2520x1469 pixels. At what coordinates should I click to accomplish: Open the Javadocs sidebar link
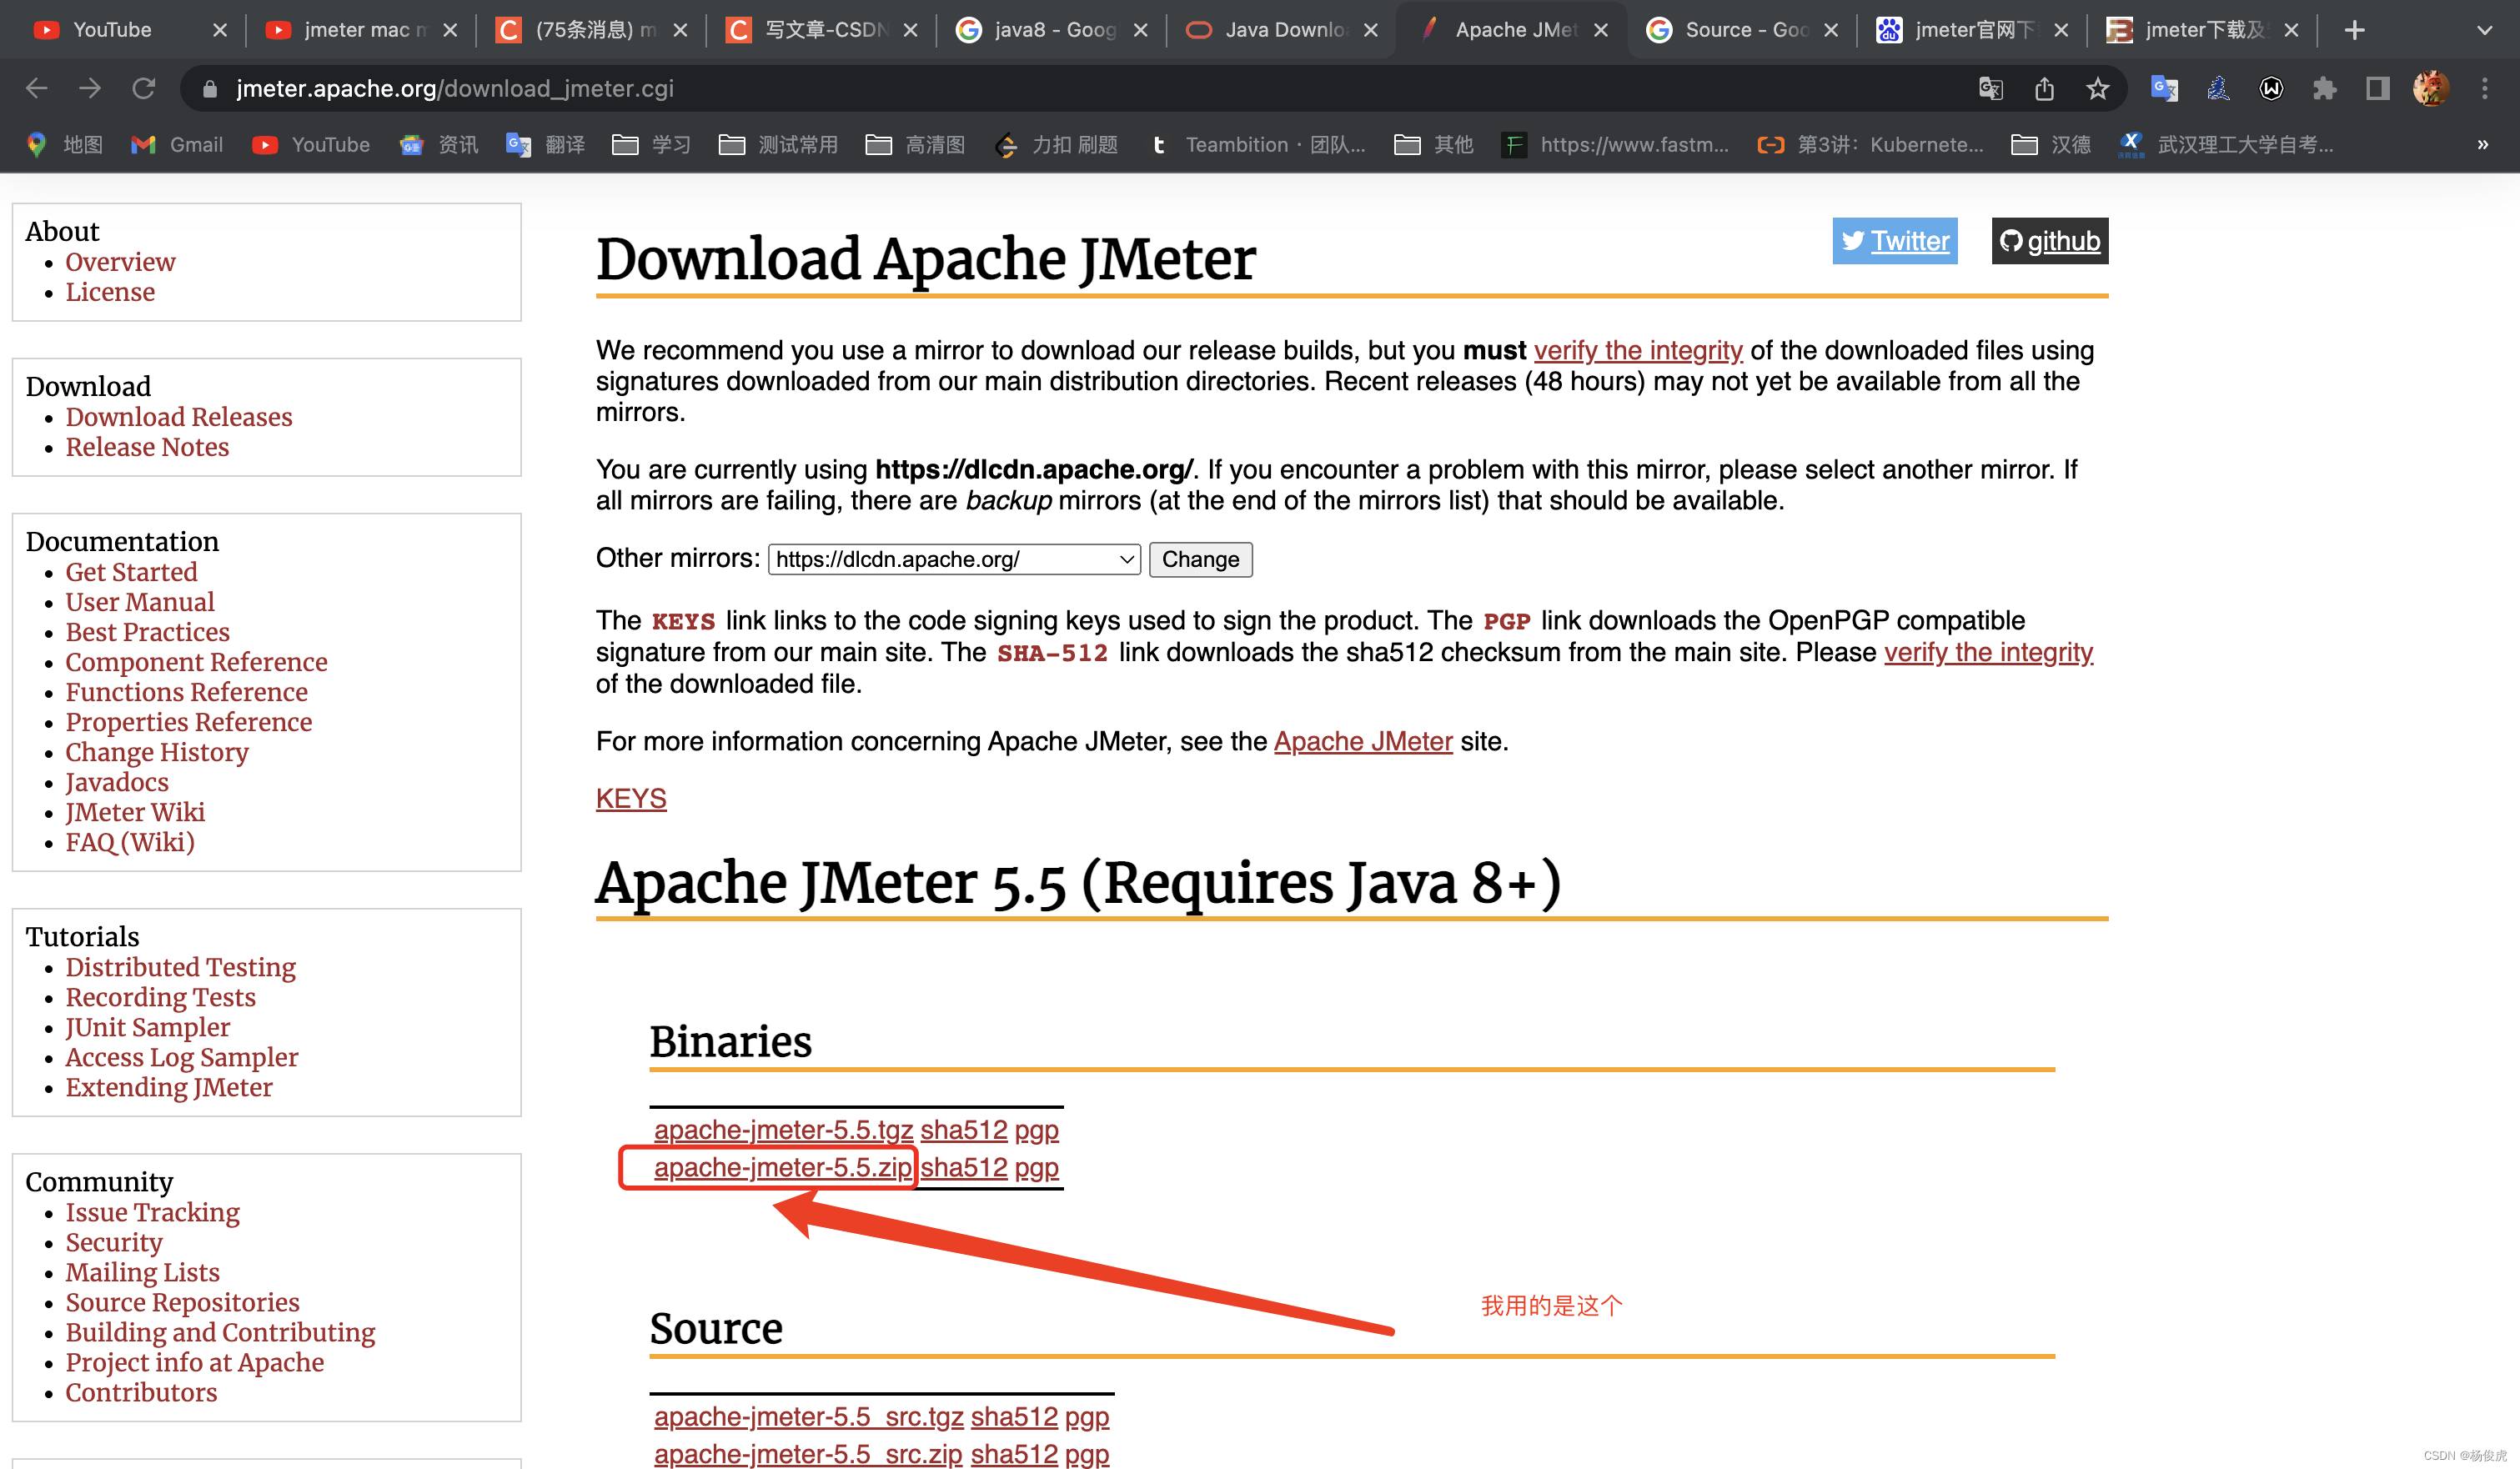[x=117, y=782]
